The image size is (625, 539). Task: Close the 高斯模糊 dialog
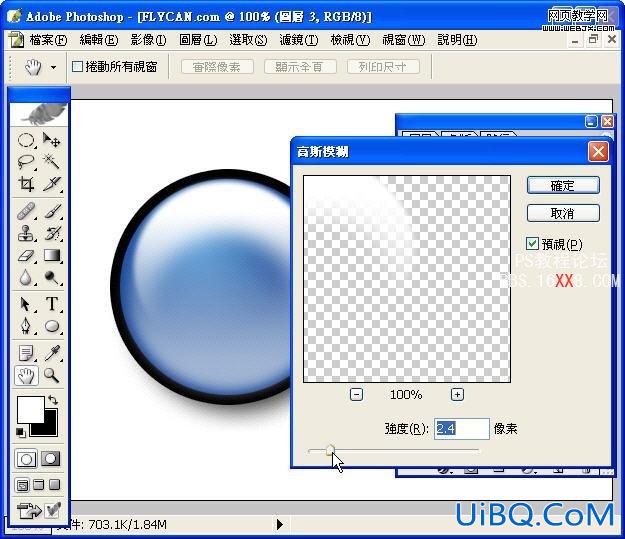[598, 151]
